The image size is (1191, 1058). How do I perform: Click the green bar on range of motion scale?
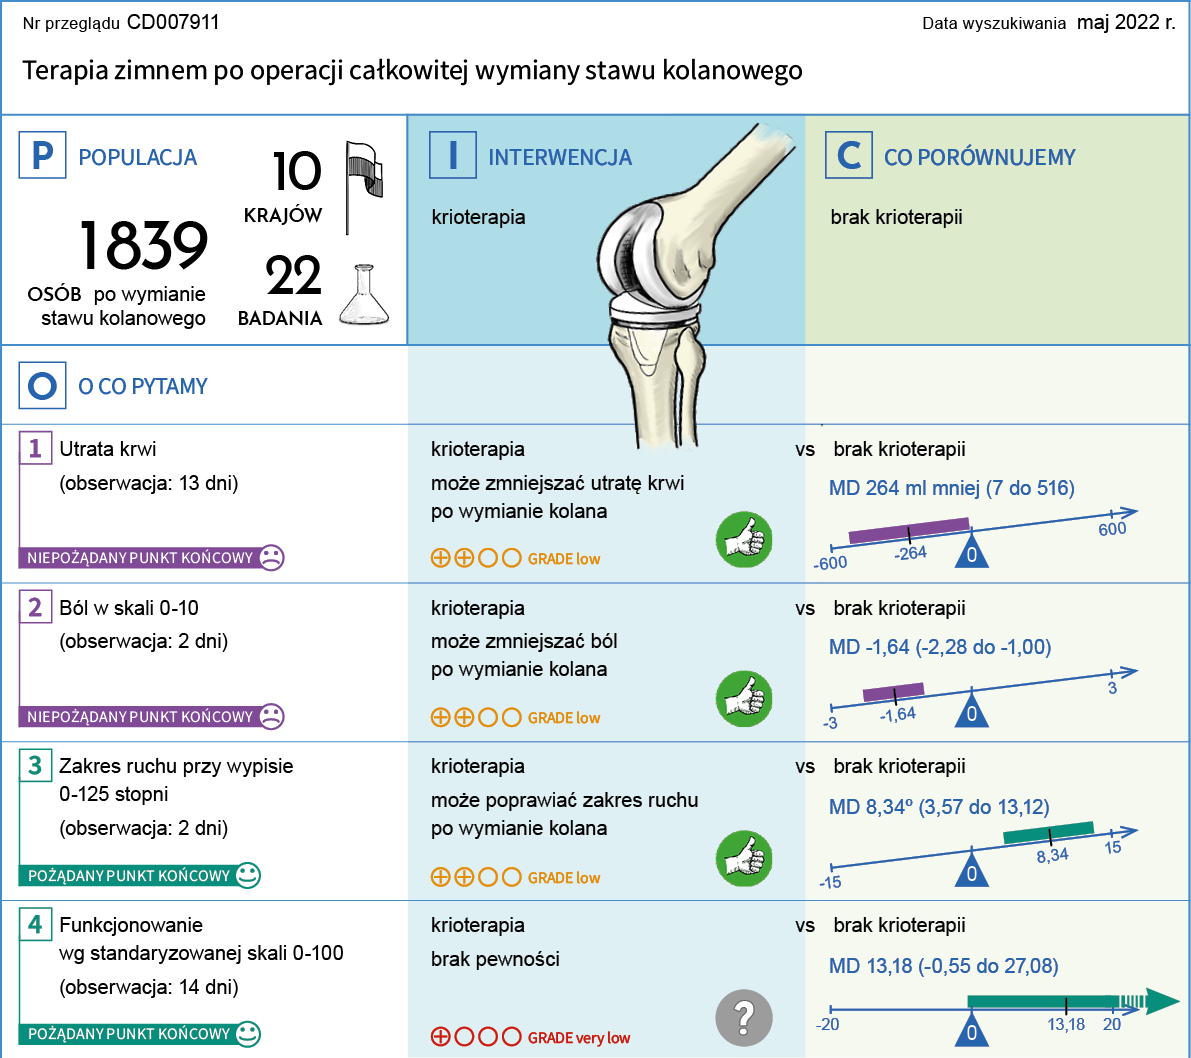pyautogui.click(x=1048, y=832)
